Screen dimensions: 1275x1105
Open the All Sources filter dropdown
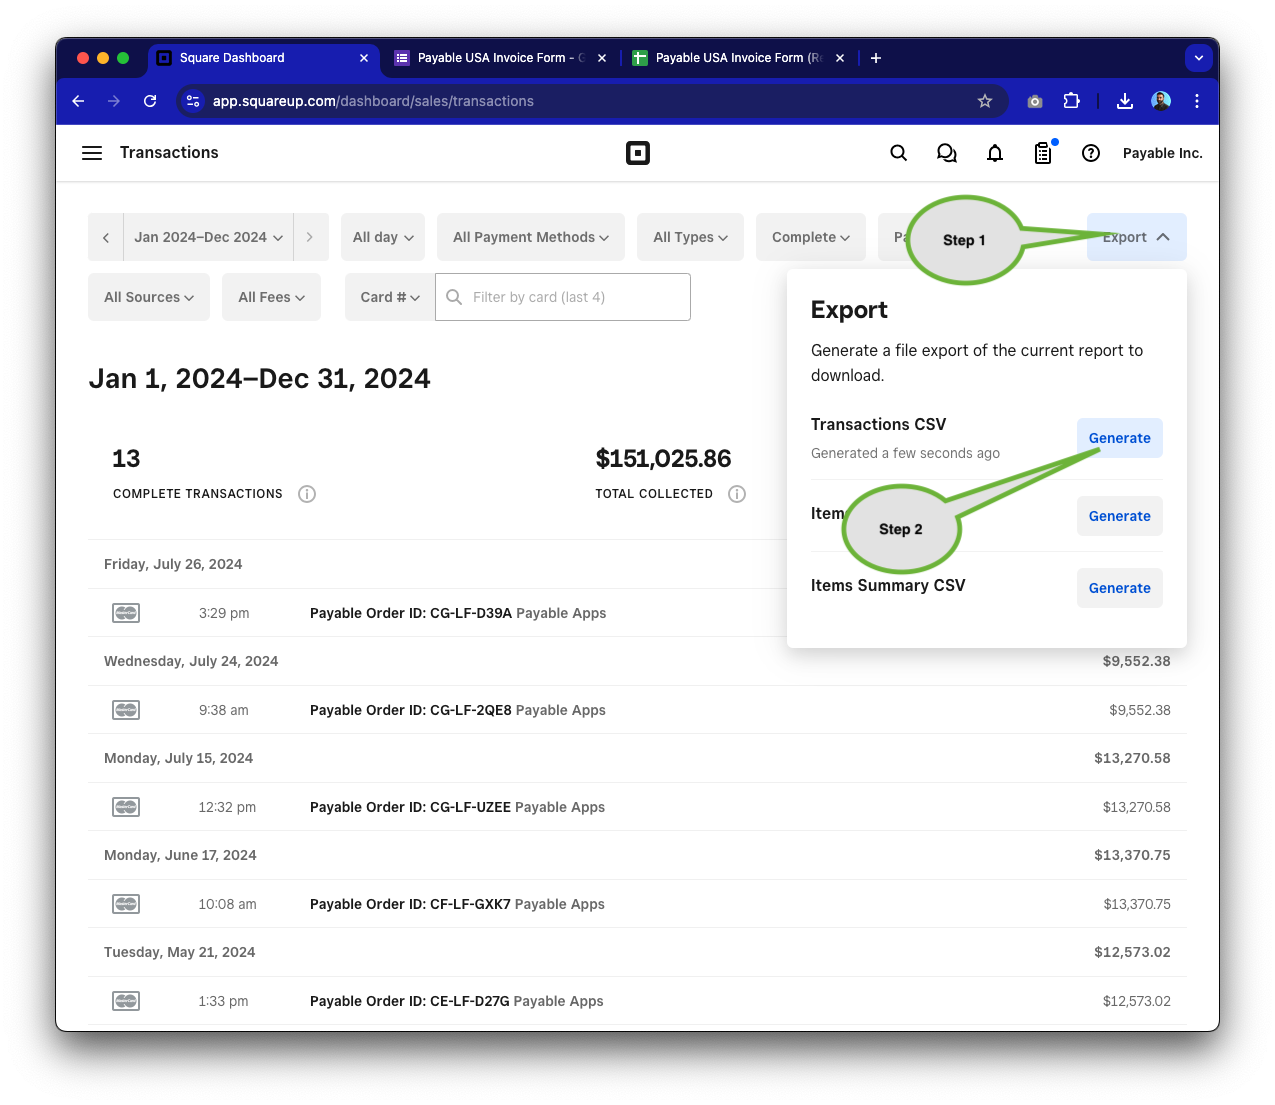coord(148,297)
